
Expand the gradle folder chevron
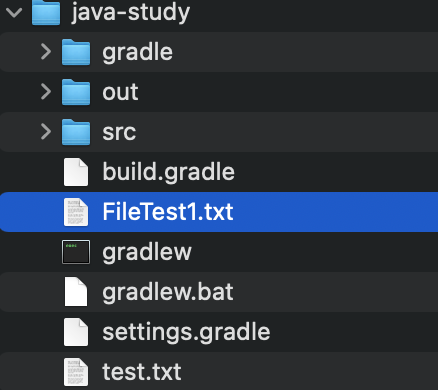coord(46,52)
